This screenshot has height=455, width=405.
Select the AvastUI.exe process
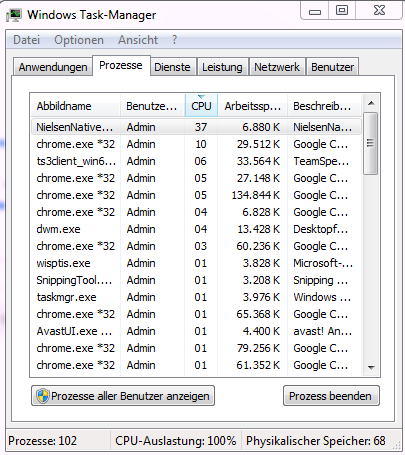pos(196,331)
